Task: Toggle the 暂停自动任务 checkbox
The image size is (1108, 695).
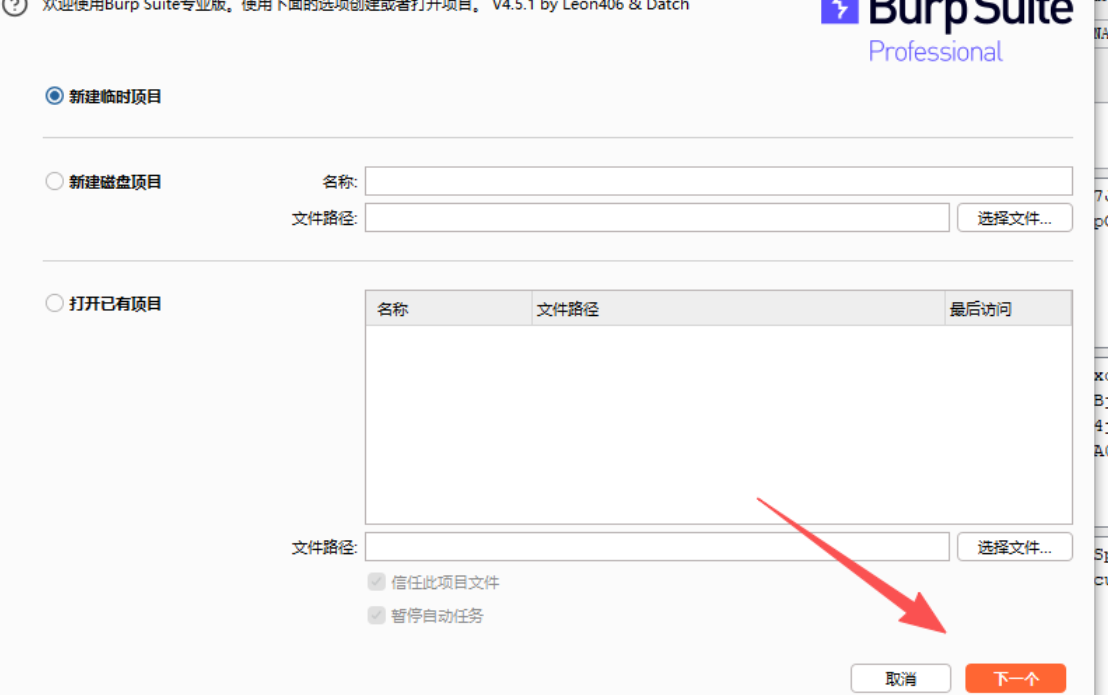Action: (x=377, y=616)
